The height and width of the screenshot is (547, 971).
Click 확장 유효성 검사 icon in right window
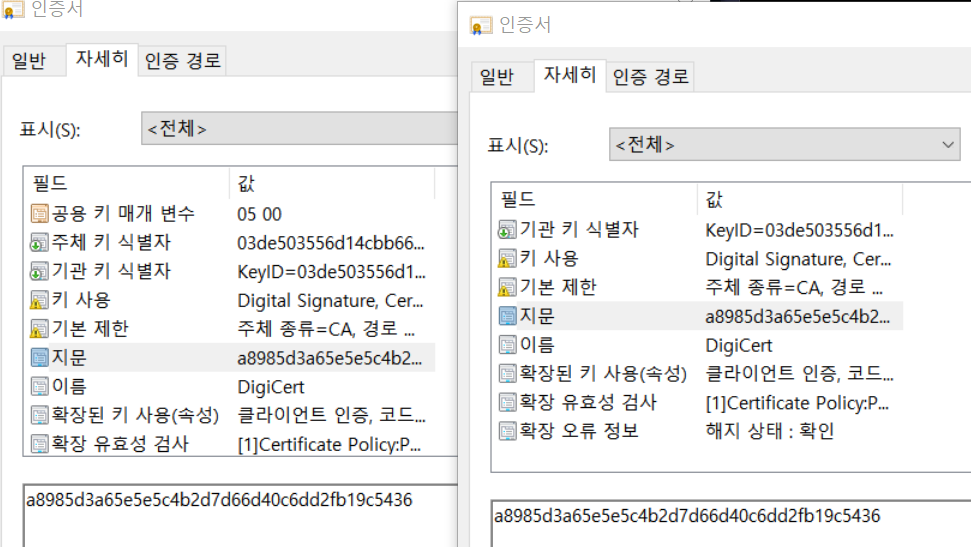click(507, 402)
